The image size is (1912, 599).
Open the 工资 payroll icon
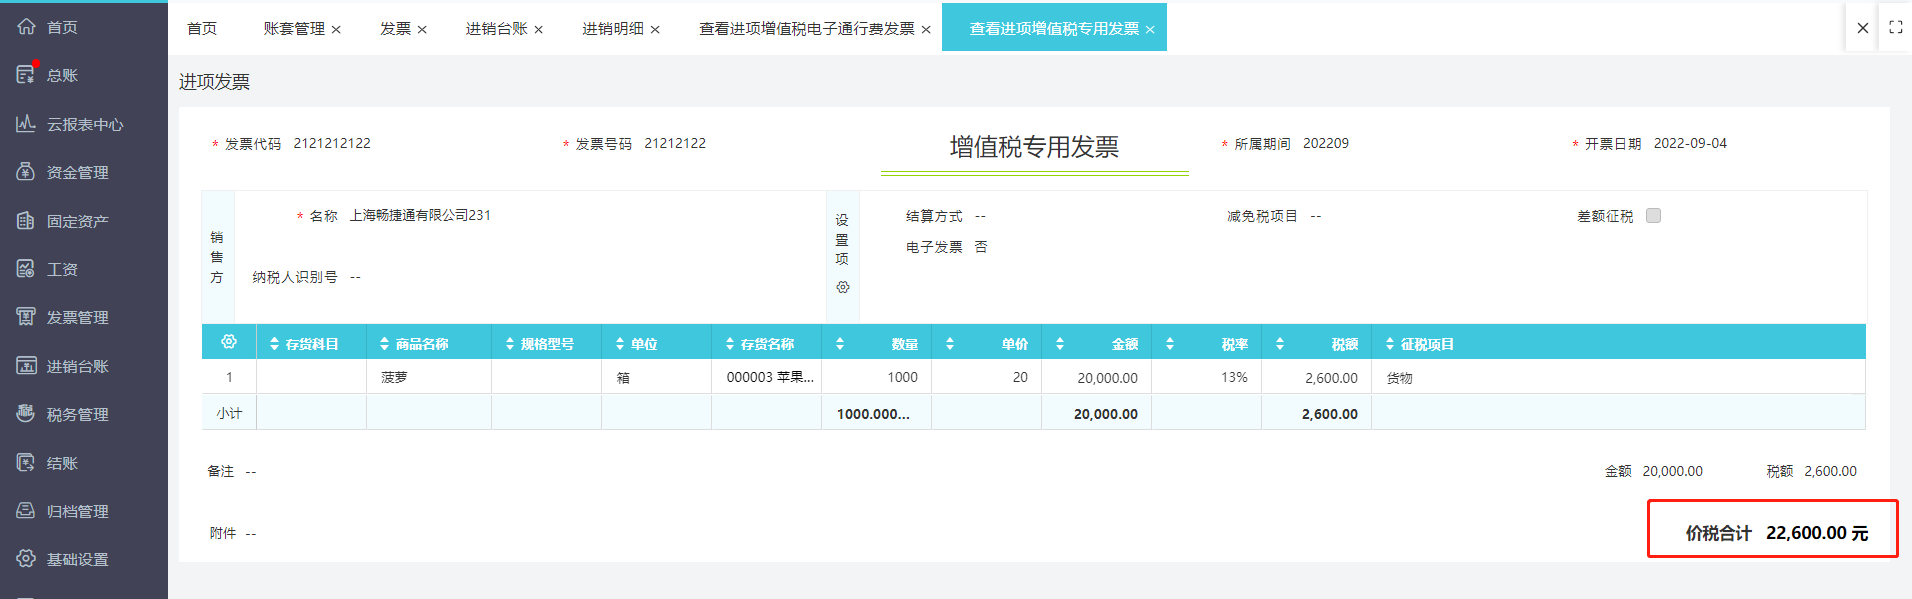26,268
